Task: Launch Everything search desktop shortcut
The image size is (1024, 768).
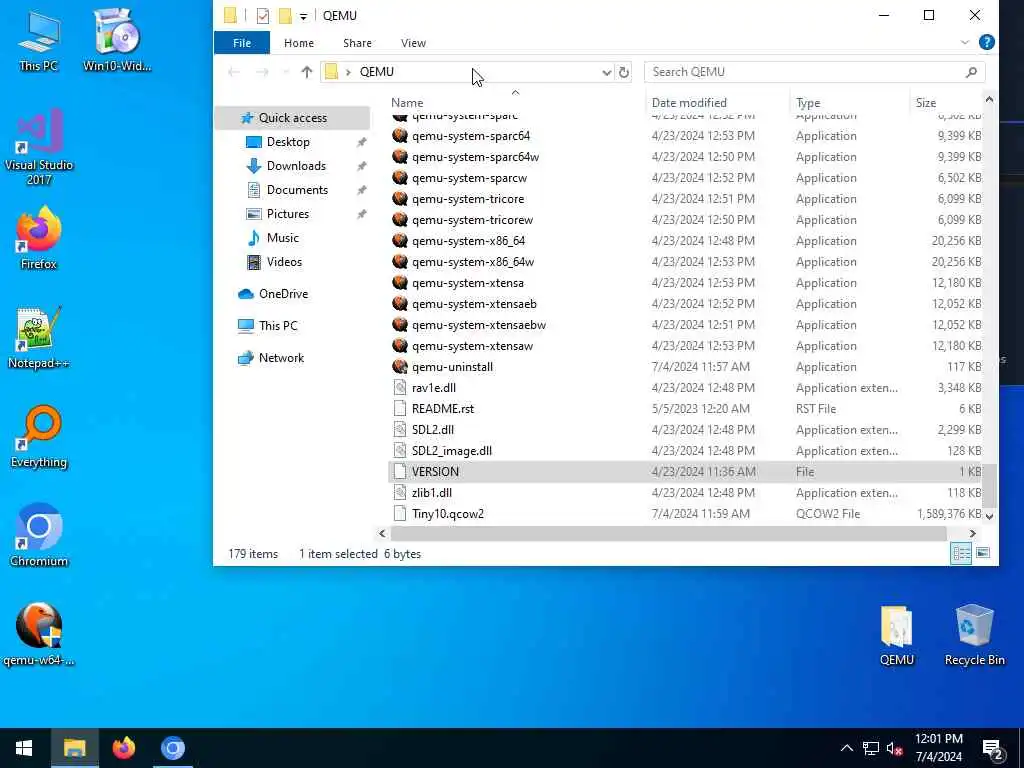Action: [39, 437]
